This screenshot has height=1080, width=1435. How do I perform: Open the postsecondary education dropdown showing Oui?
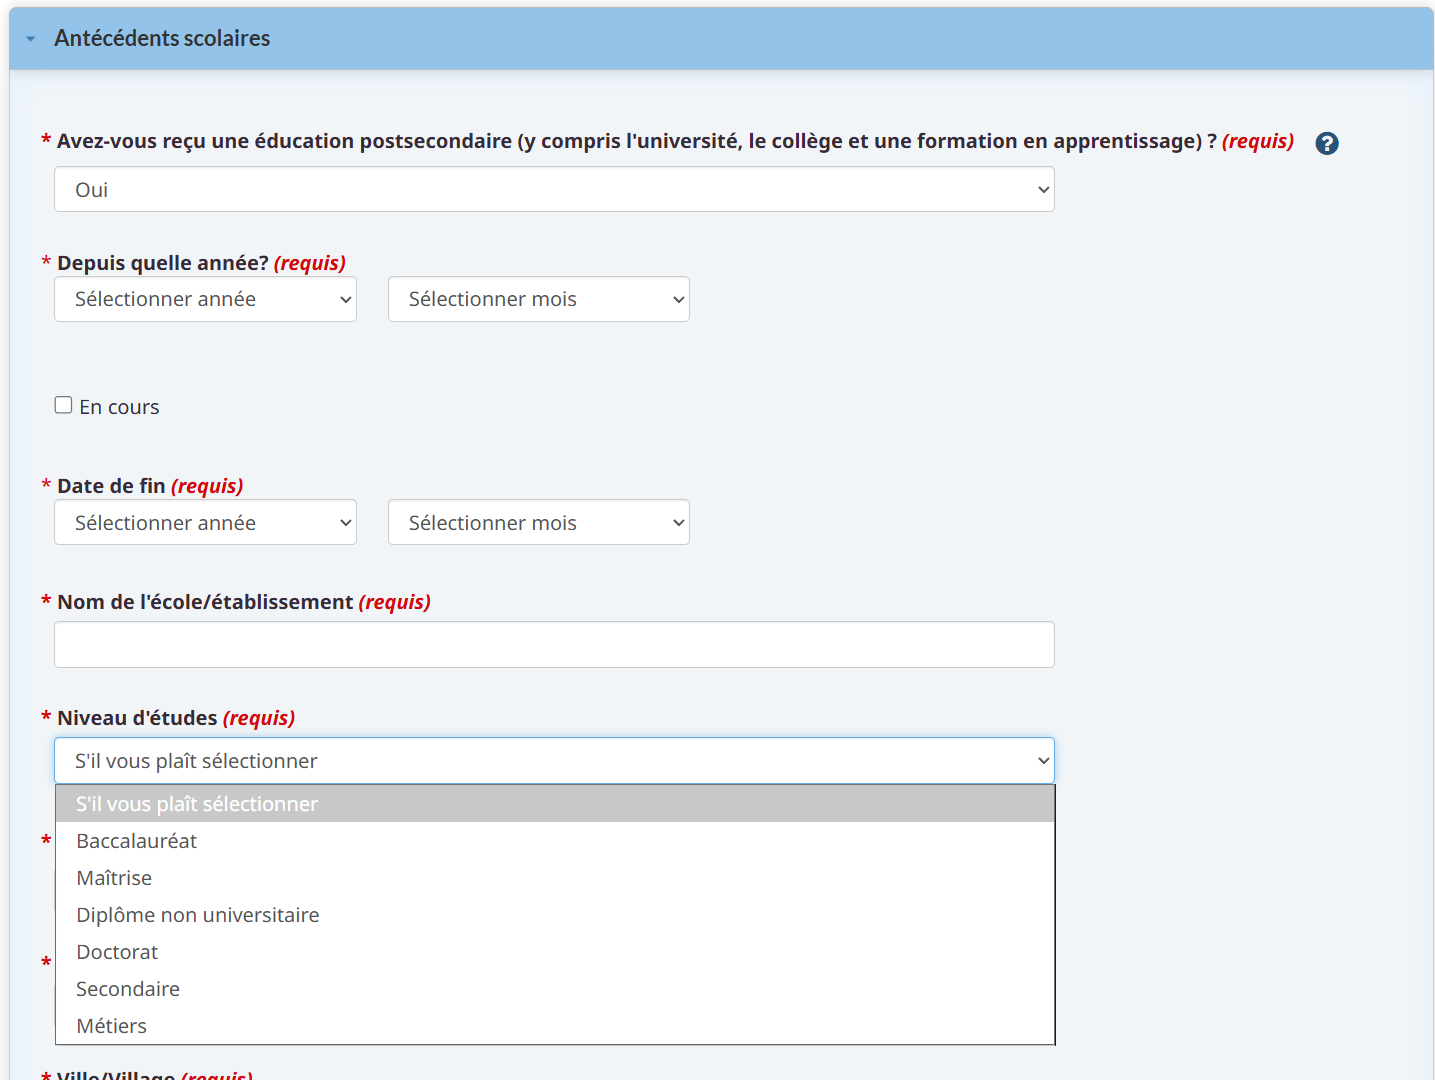554,189
